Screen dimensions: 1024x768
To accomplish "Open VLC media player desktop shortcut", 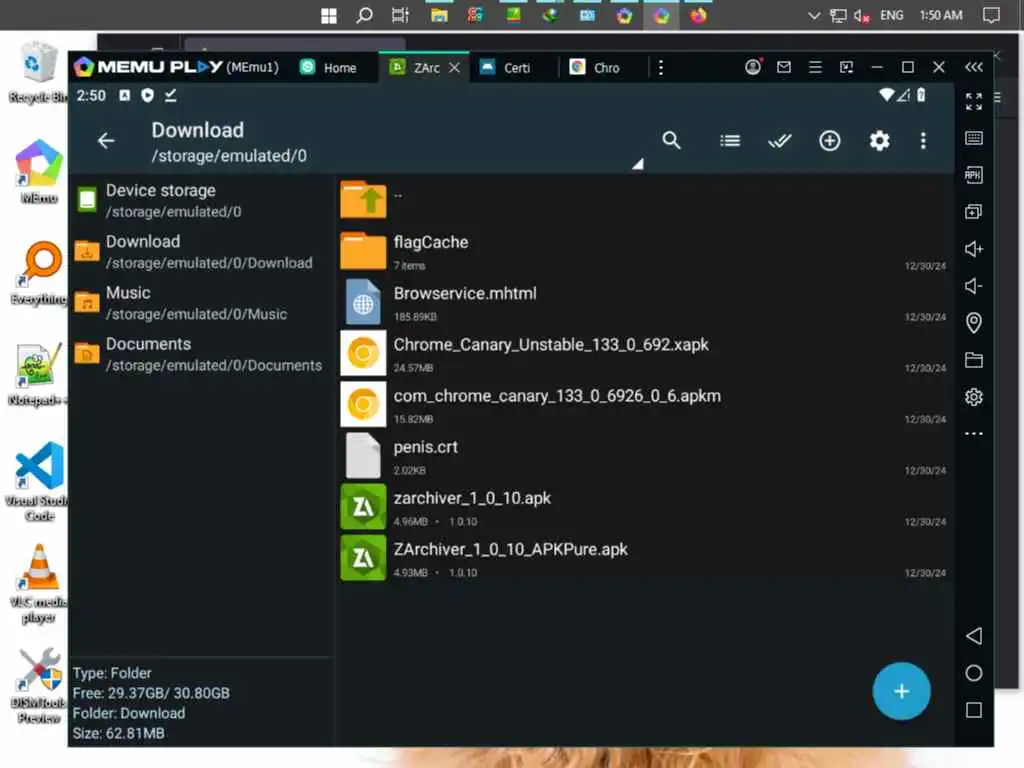I will (x=39, y=583).
